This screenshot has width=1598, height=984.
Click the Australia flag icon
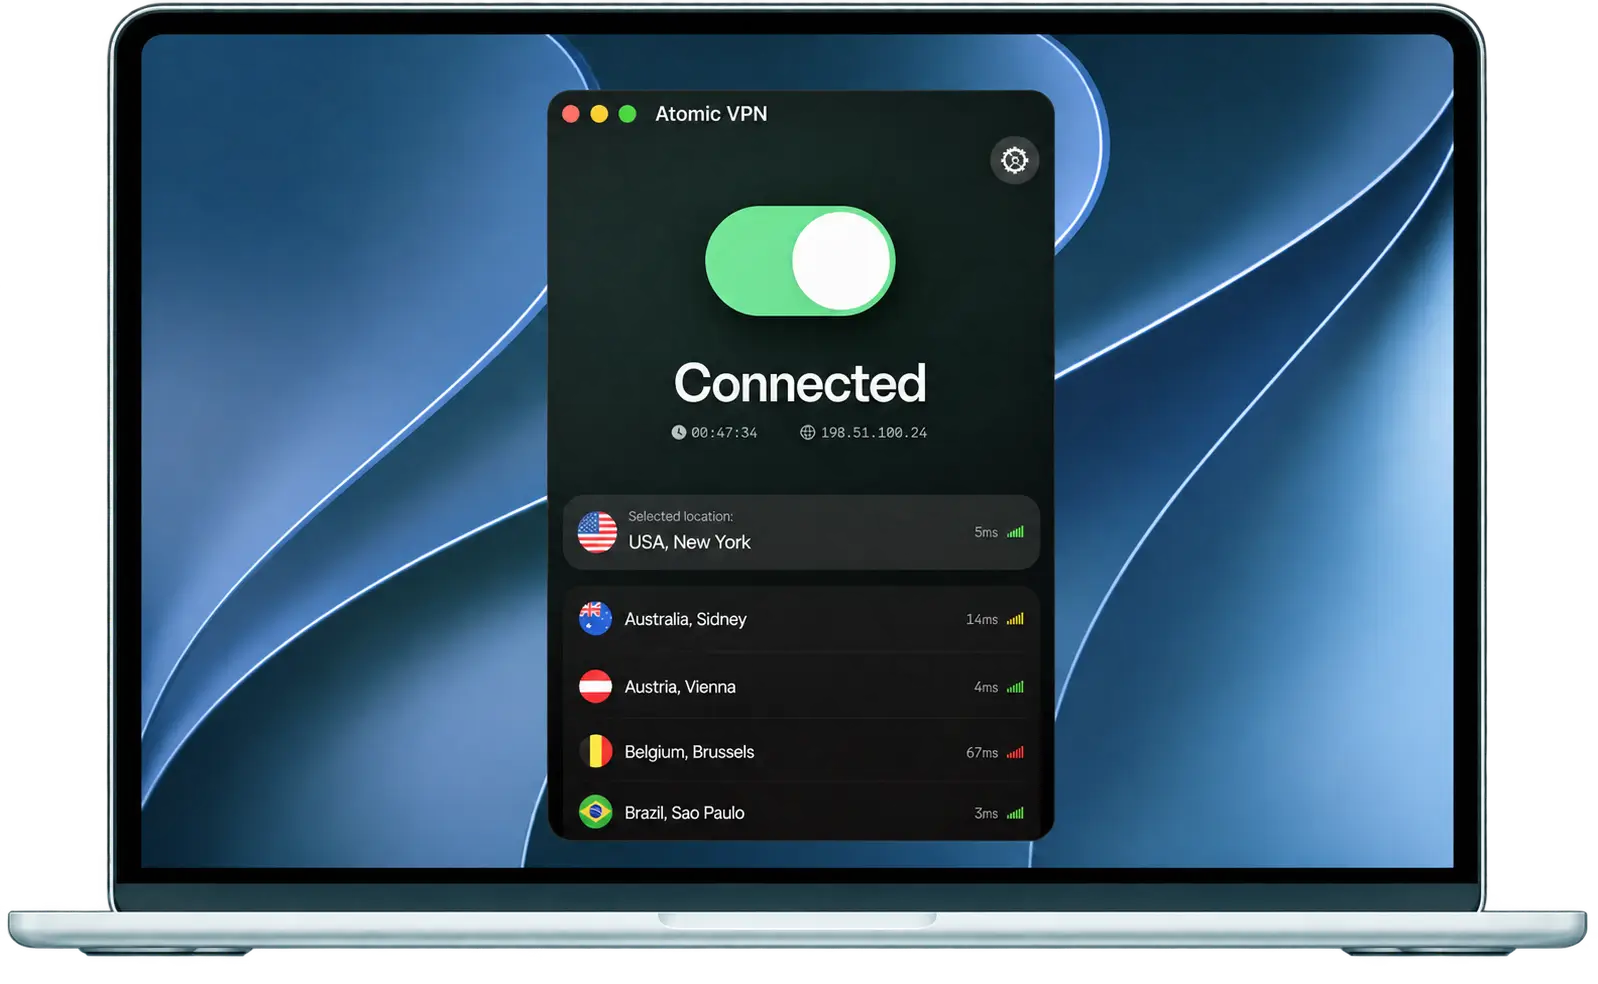pyautogui.click(x=595, y=619)
